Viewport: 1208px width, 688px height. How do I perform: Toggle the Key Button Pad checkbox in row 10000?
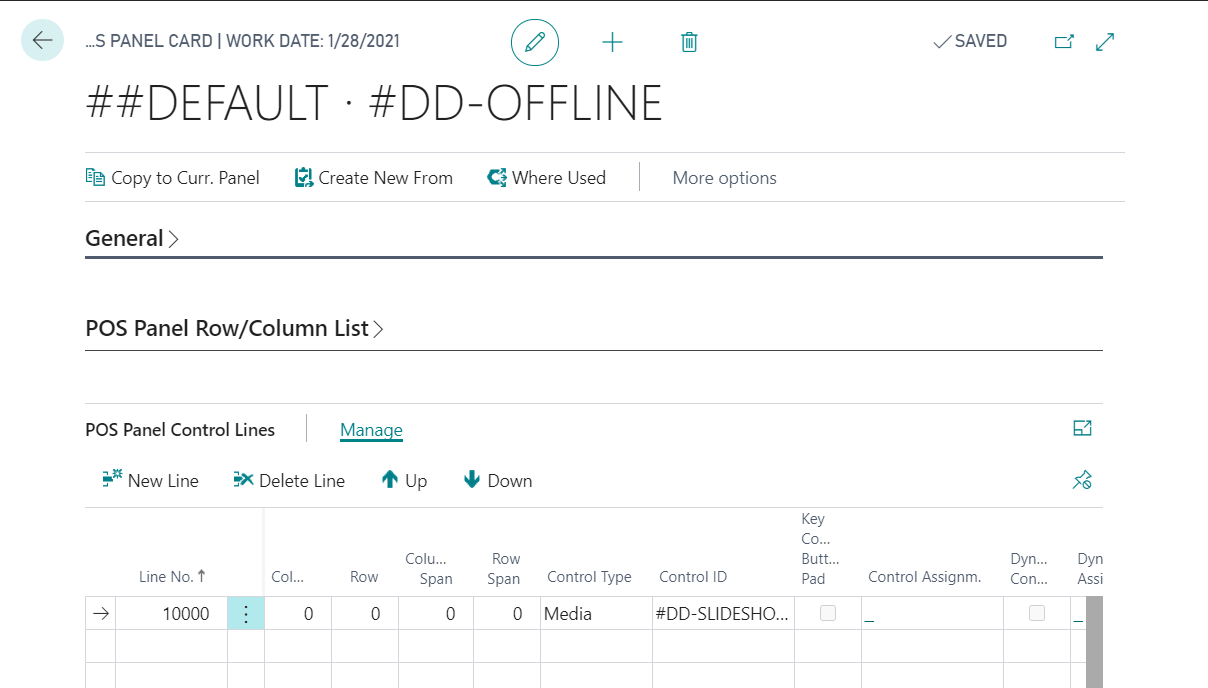tap(828, 613)
